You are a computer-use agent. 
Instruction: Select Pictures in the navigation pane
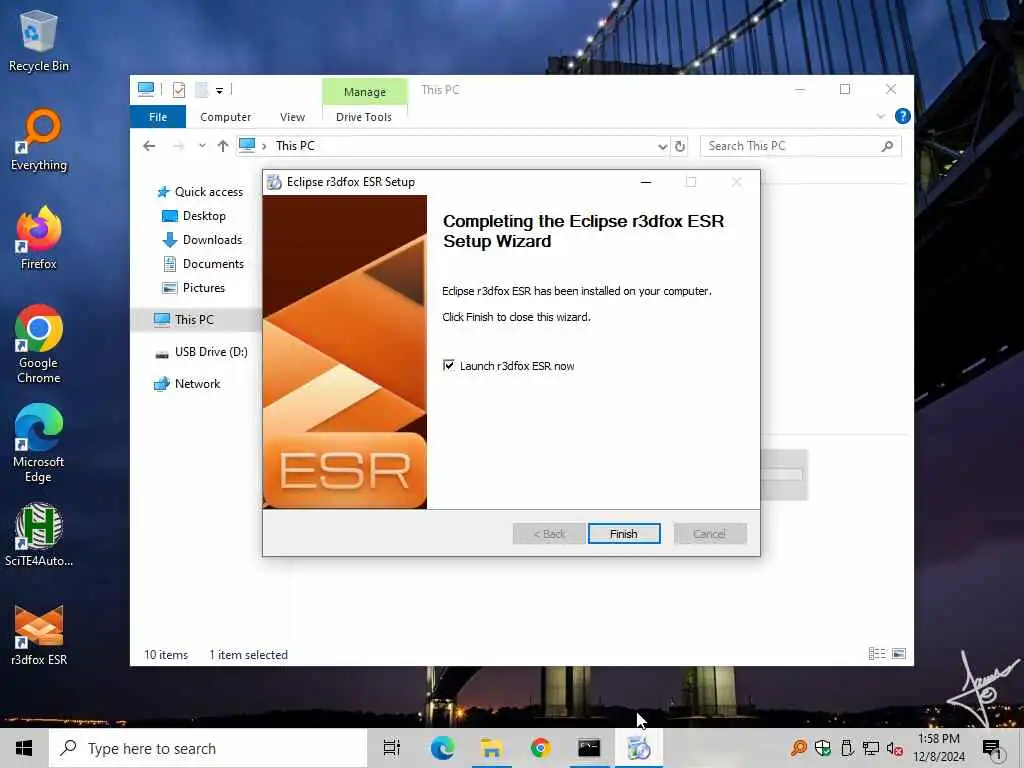click(193, 288)
